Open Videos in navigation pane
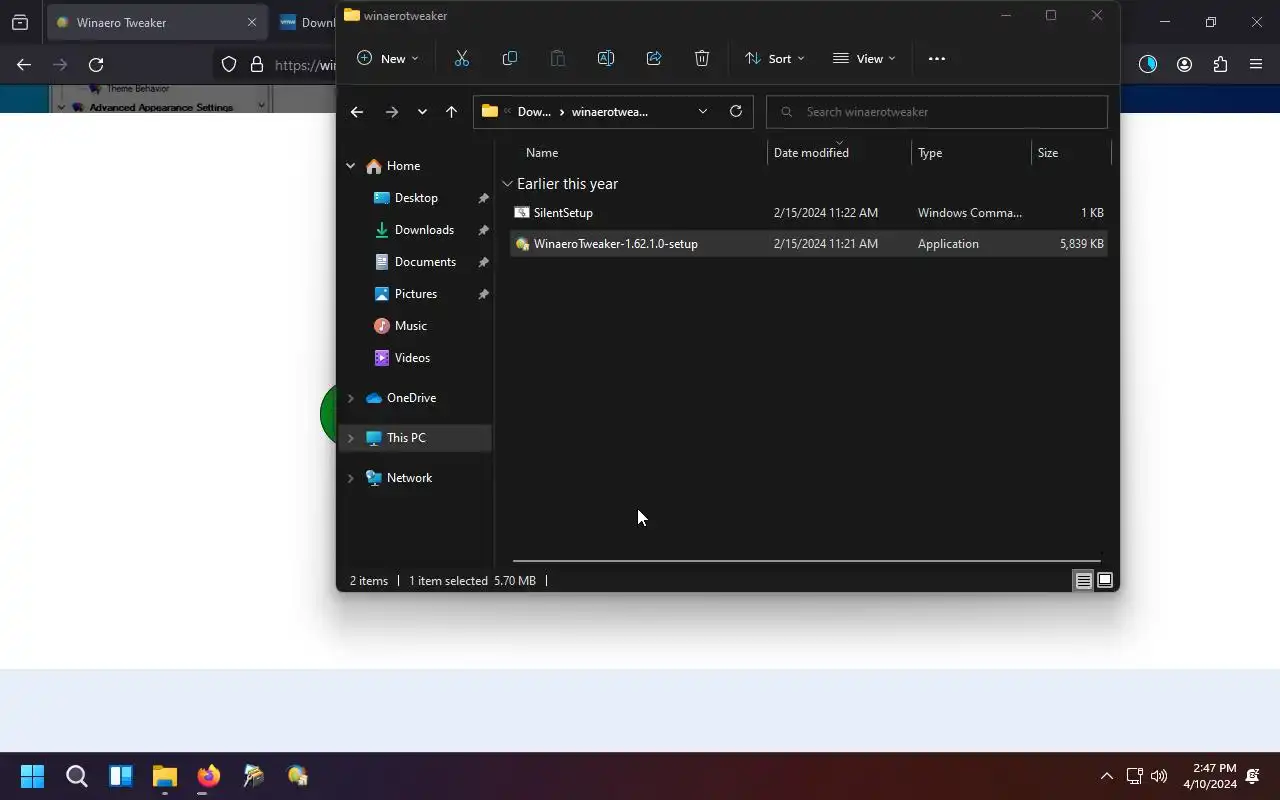 pyautogui.click(x=412, y=358)
